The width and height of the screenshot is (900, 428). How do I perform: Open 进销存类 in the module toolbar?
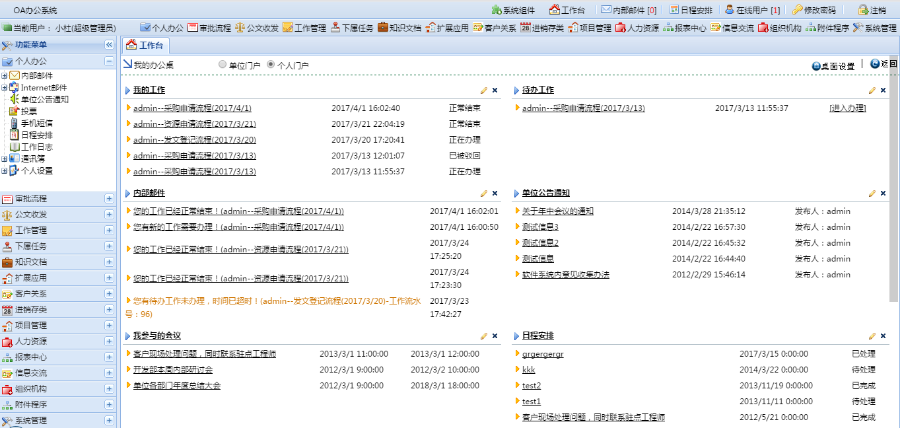point(542,28)
